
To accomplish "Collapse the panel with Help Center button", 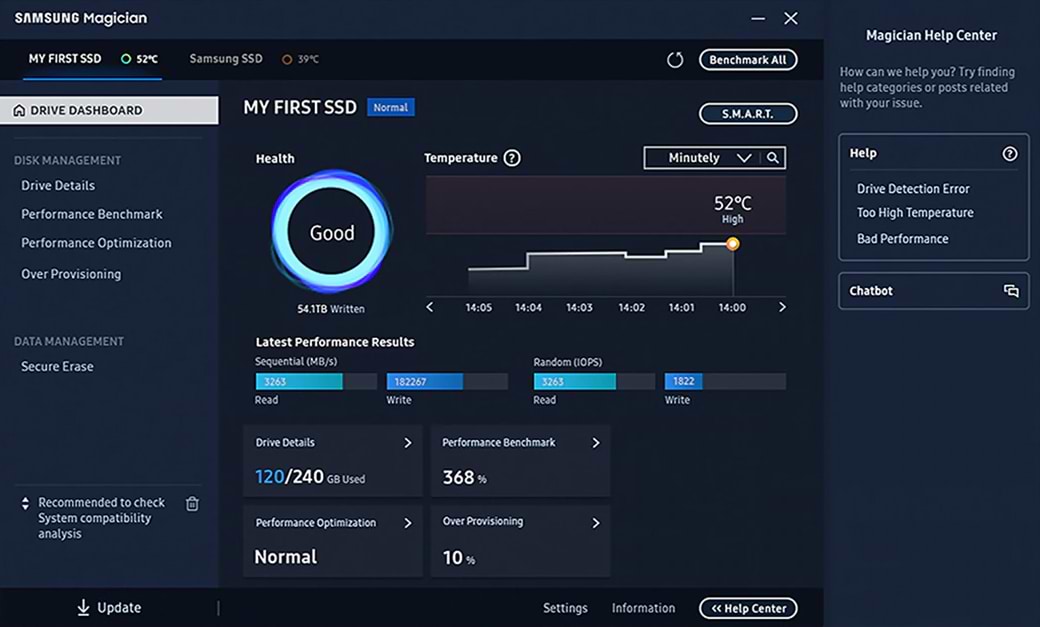I will point(748,608).
